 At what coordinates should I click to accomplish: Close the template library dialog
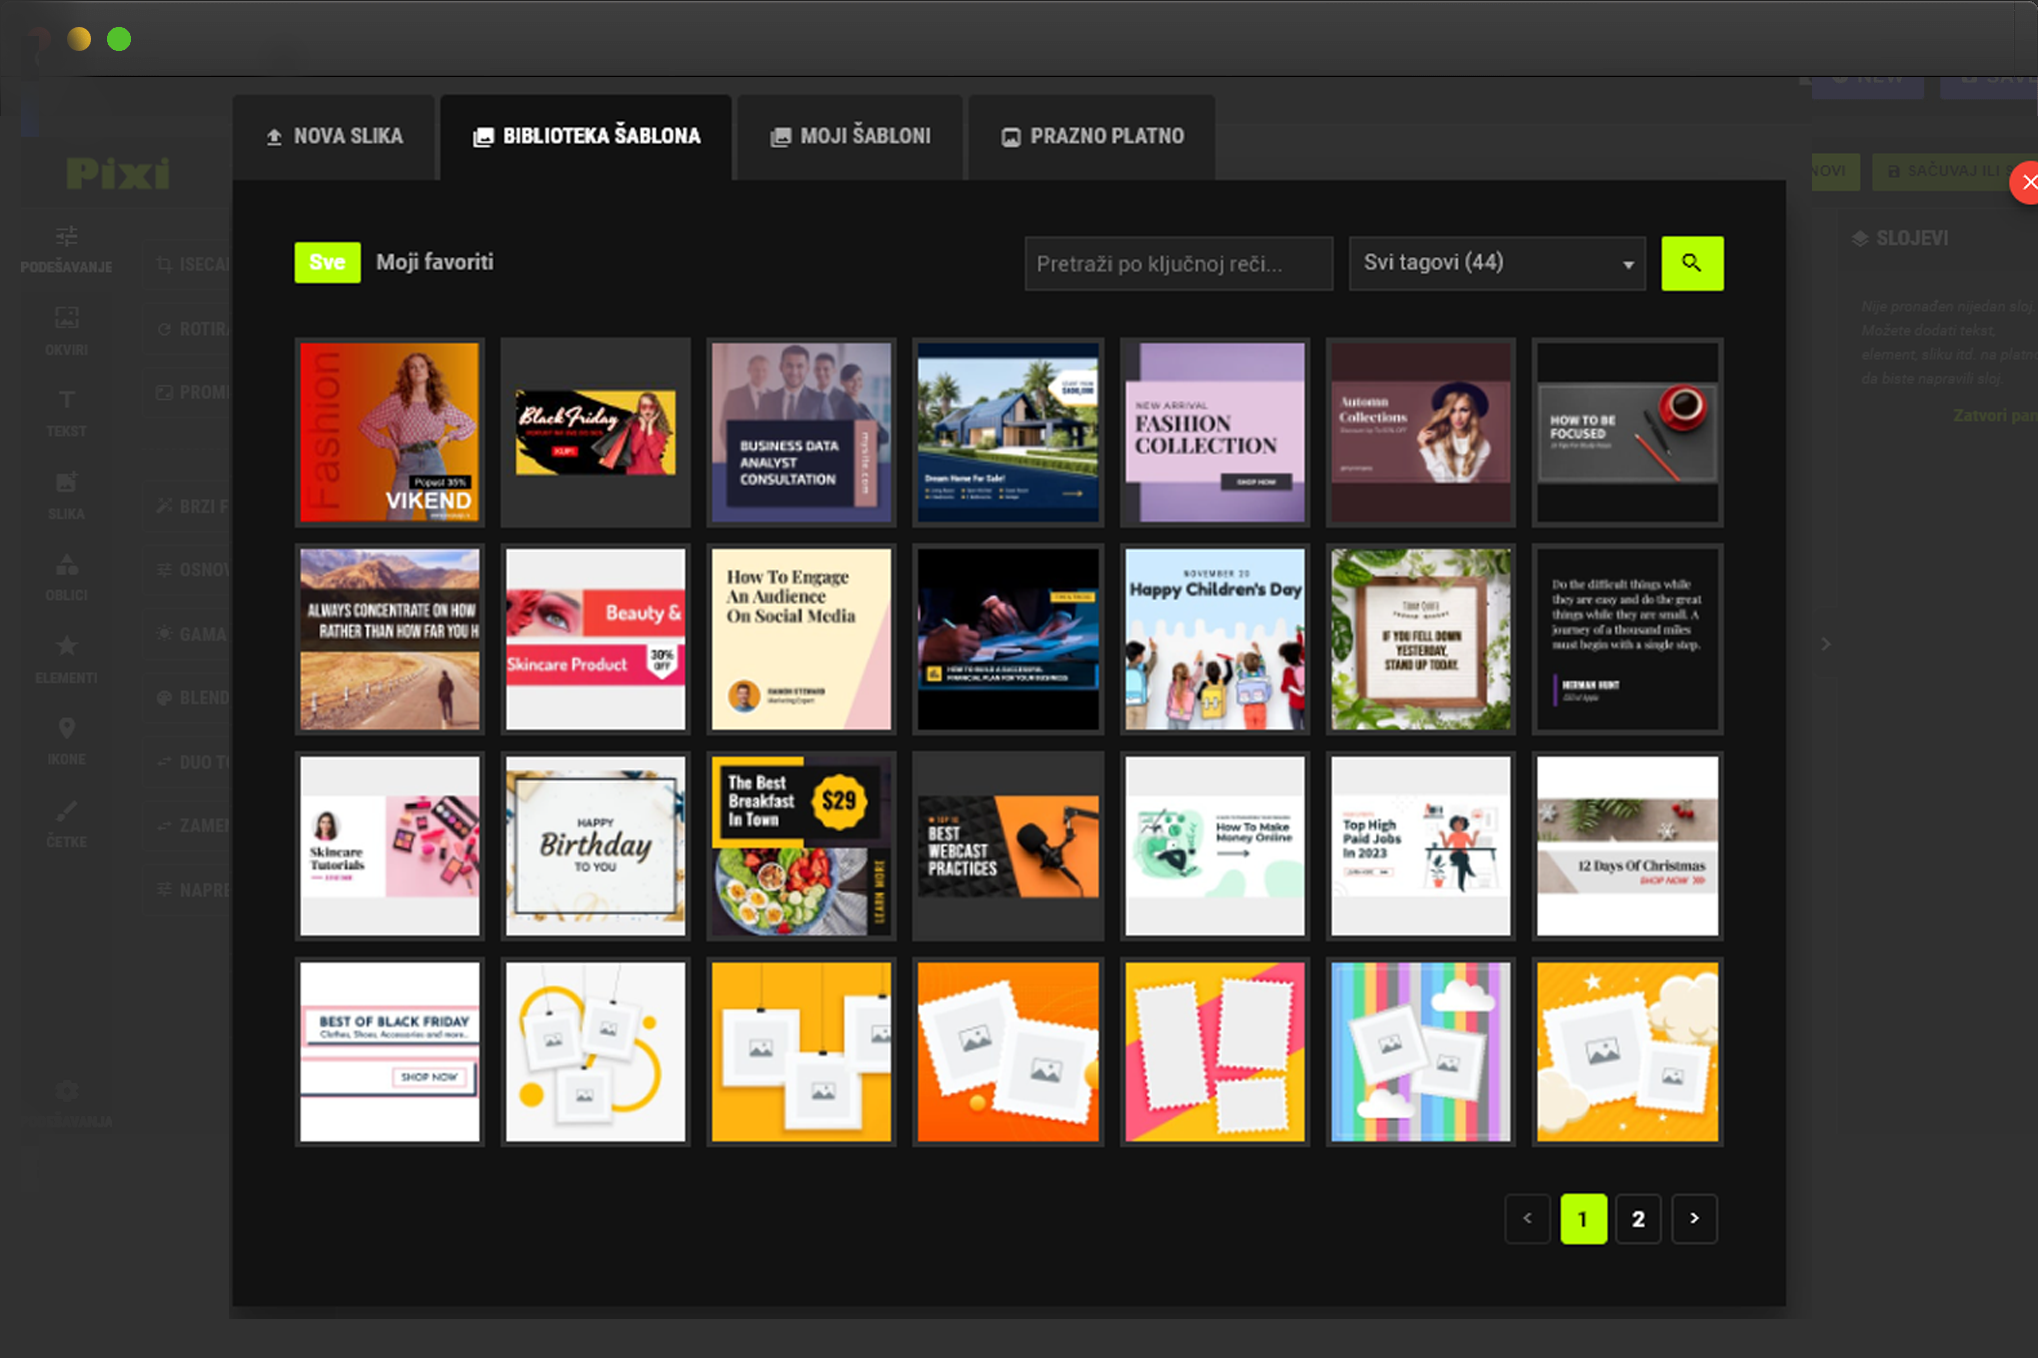click(x=2026, y=182)
